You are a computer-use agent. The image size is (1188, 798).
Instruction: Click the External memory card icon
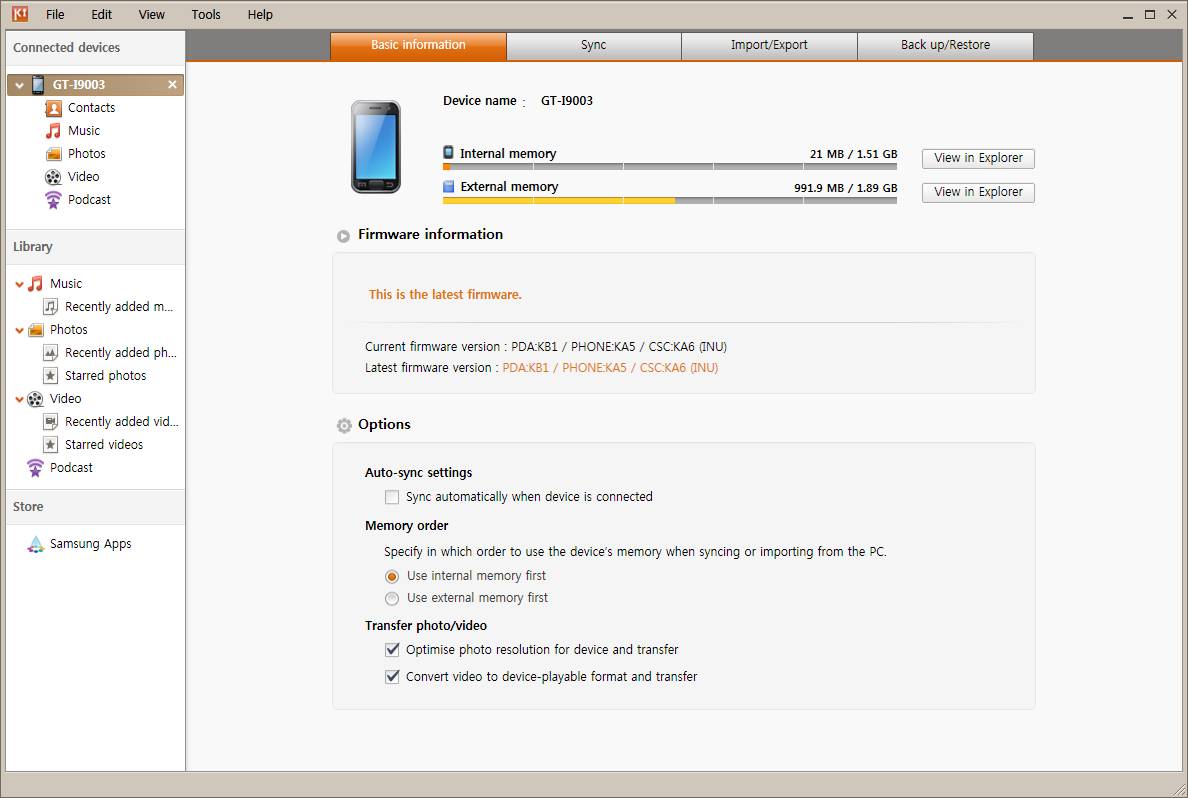coord(449,186)
